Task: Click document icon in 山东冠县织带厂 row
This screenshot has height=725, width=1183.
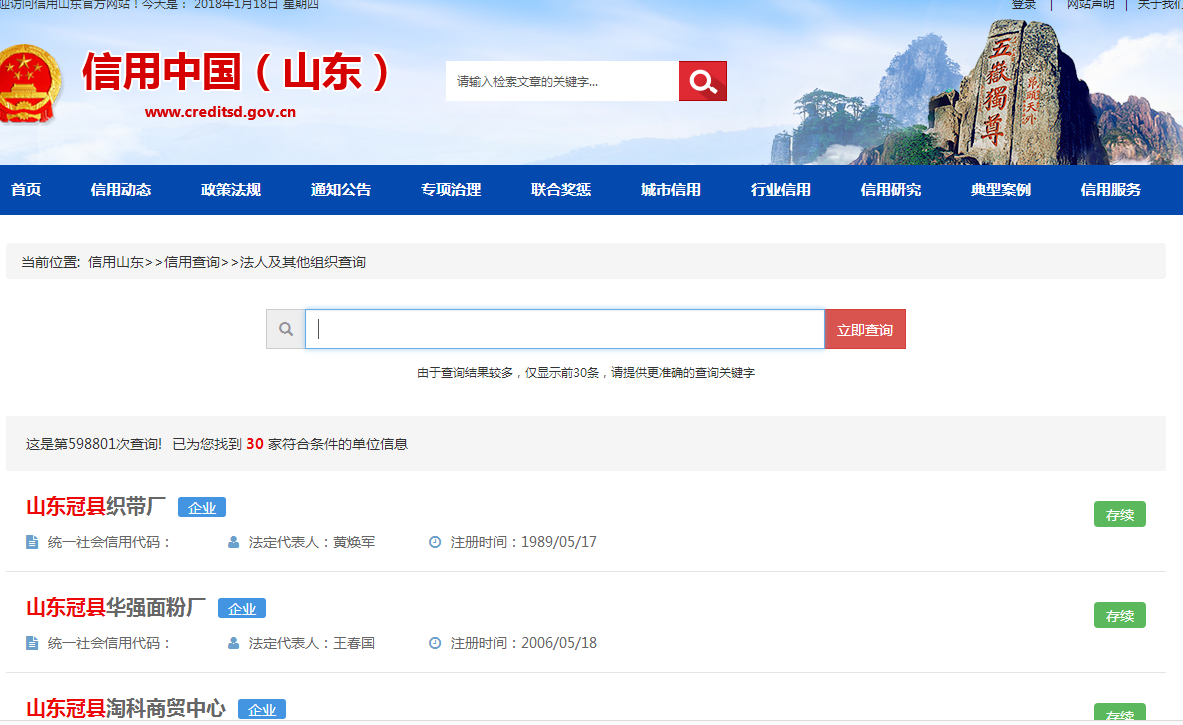Action: pyautogui.click(x=32, y=542)
